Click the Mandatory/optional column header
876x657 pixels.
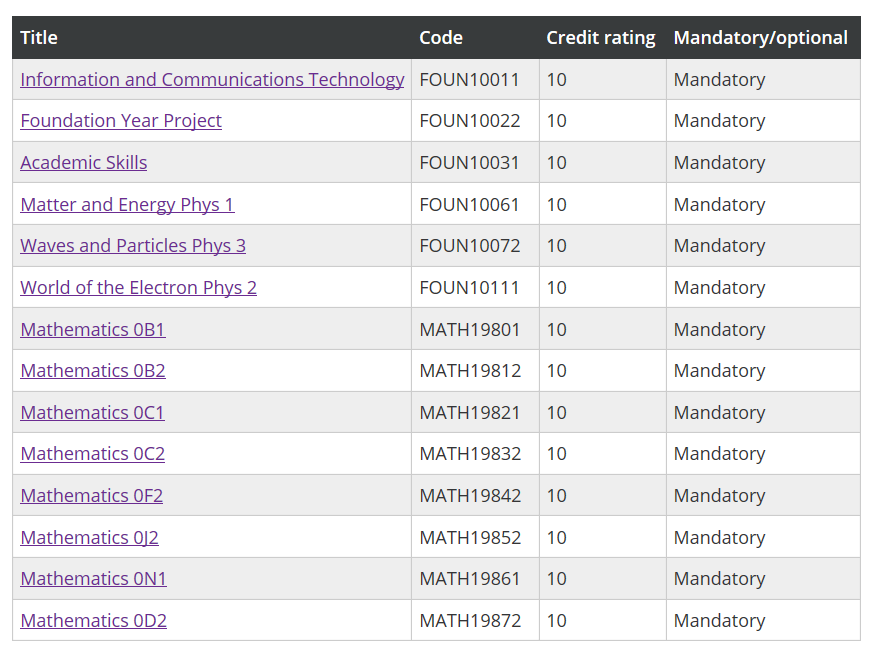(x=760, y=38)
